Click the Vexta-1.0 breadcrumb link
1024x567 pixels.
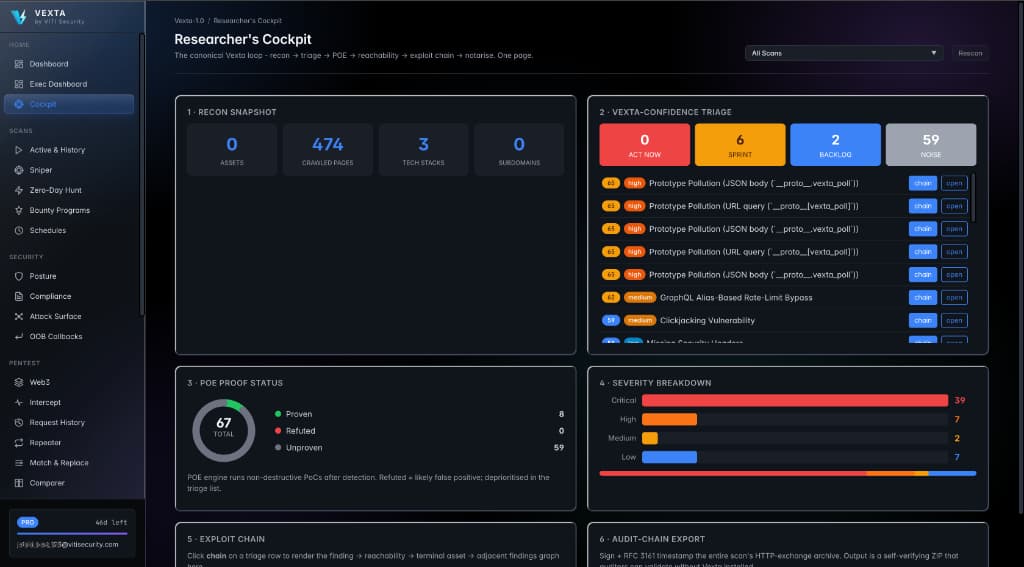tap(189, 21)
